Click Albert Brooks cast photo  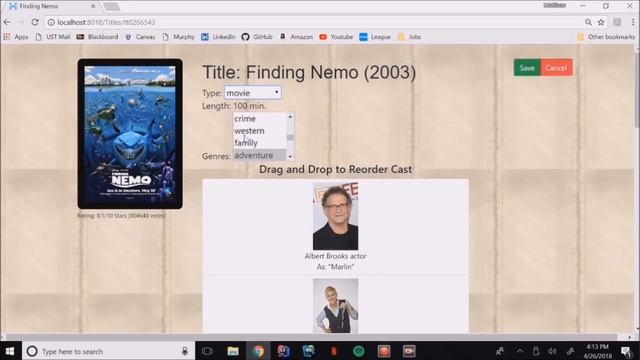point(336,216)
